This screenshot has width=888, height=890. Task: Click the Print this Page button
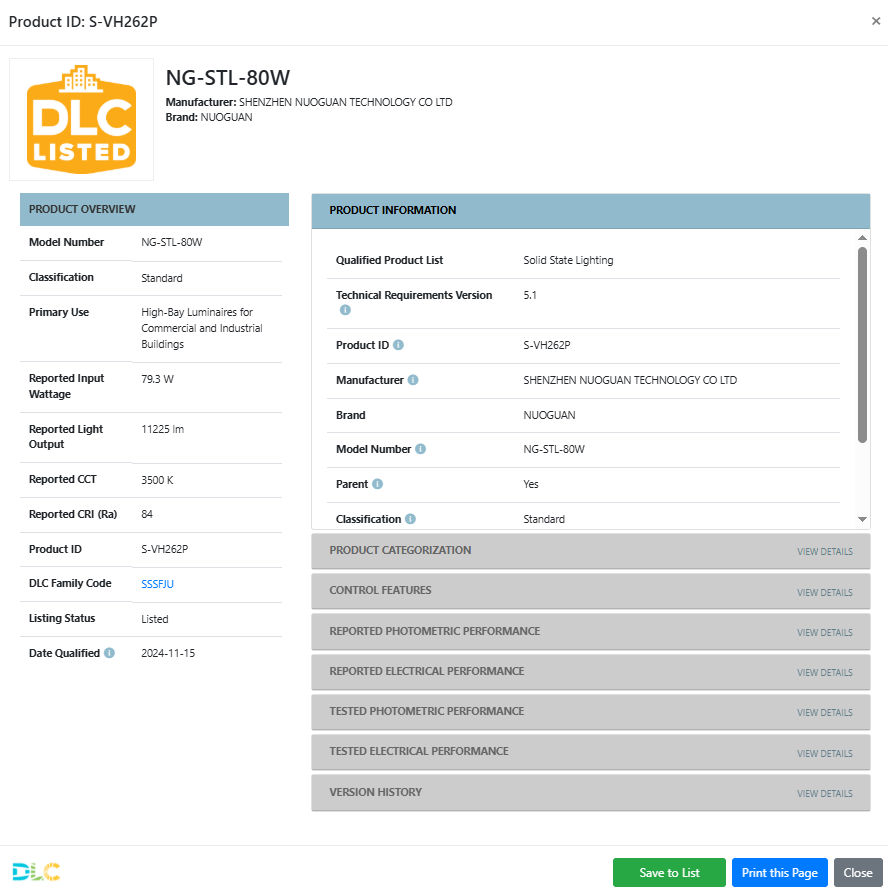(x=780, y=872)
